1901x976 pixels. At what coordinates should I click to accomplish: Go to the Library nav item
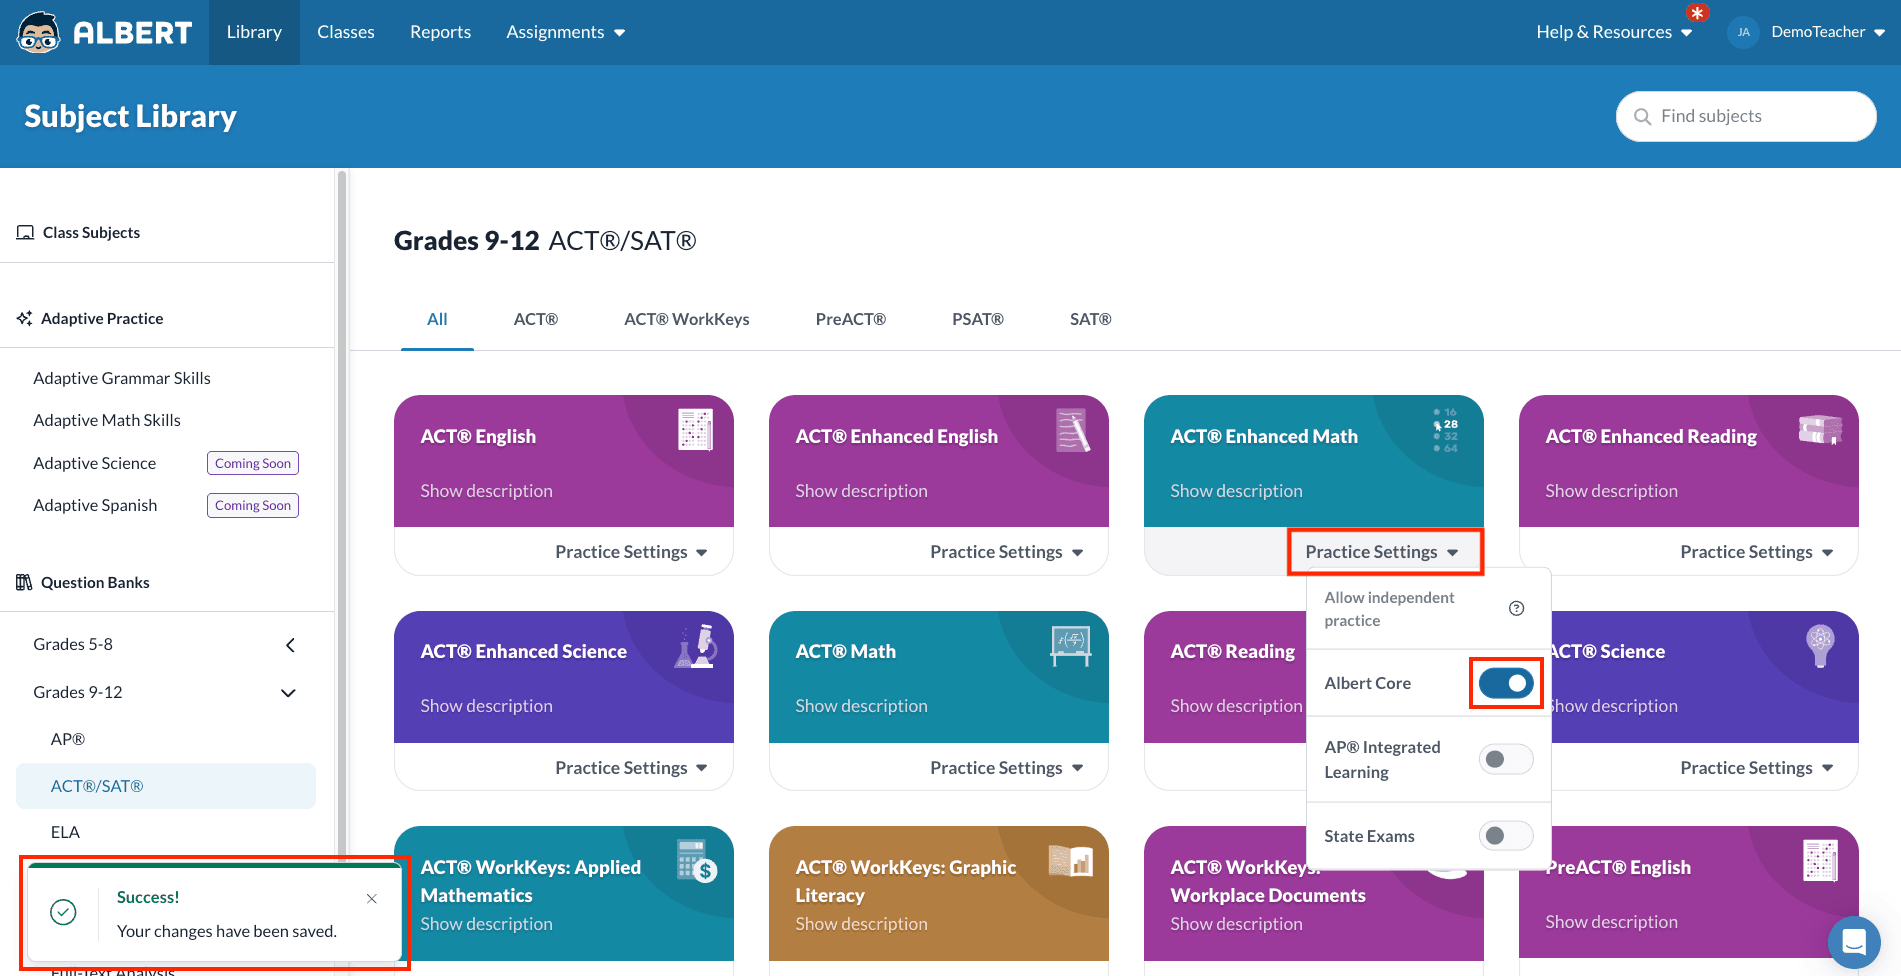pos(254,32)
